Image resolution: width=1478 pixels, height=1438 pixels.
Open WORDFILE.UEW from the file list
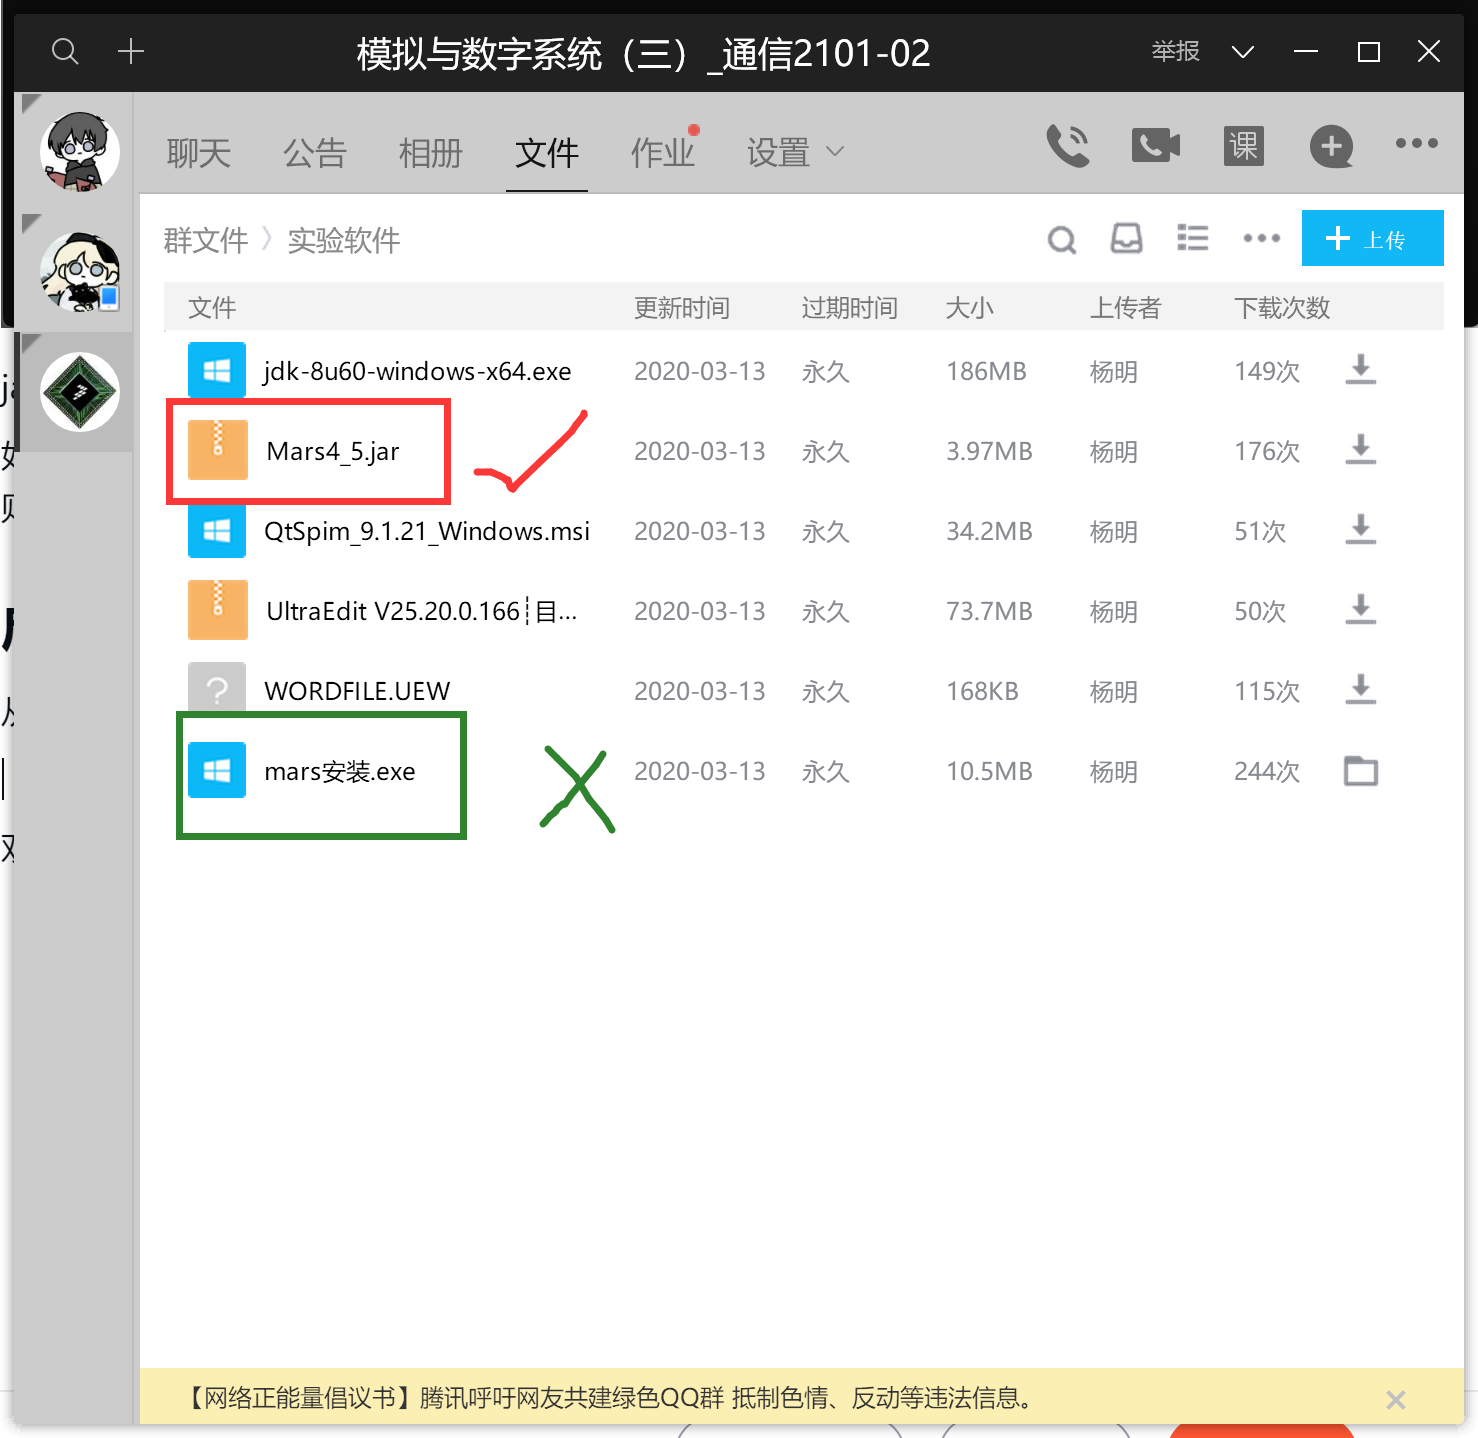click(x=357, y=690)
